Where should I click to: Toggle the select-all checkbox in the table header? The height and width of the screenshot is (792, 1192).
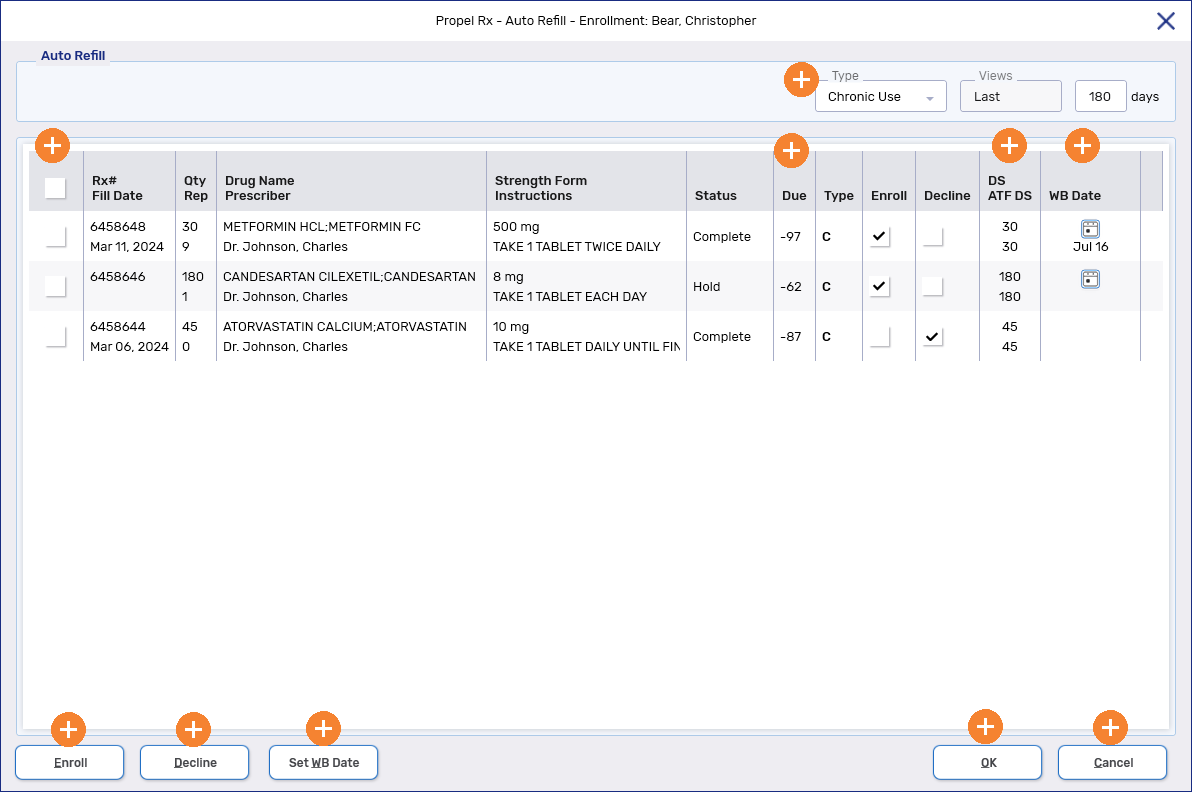pos(55,187)
